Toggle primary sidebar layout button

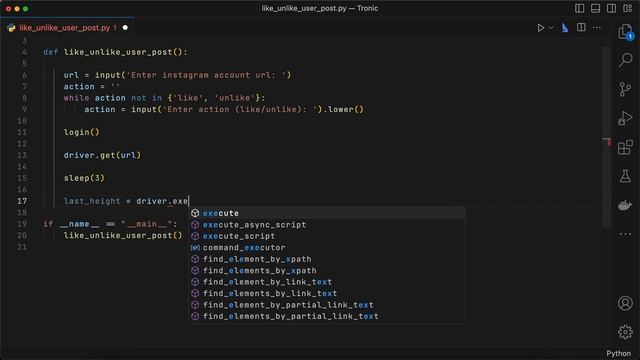579,8
